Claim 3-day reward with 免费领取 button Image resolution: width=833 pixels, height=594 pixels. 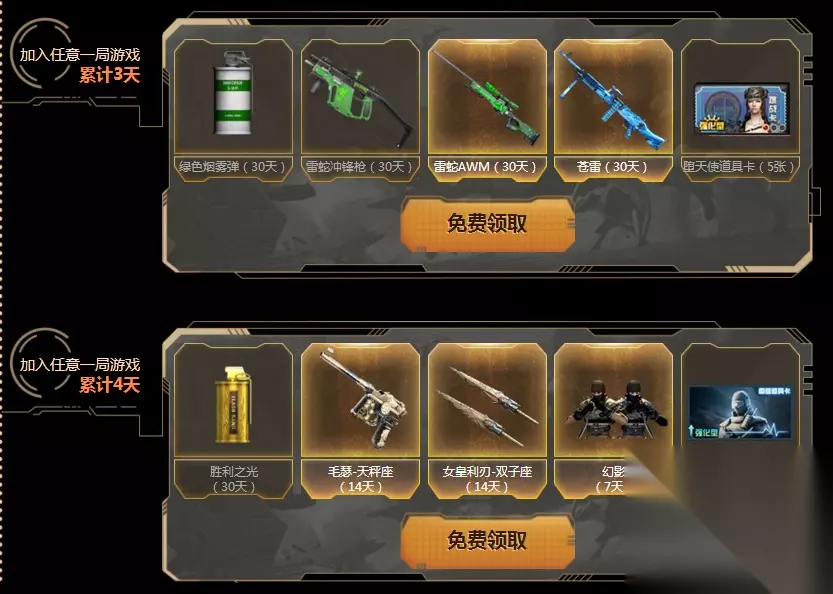pos(487,224)
